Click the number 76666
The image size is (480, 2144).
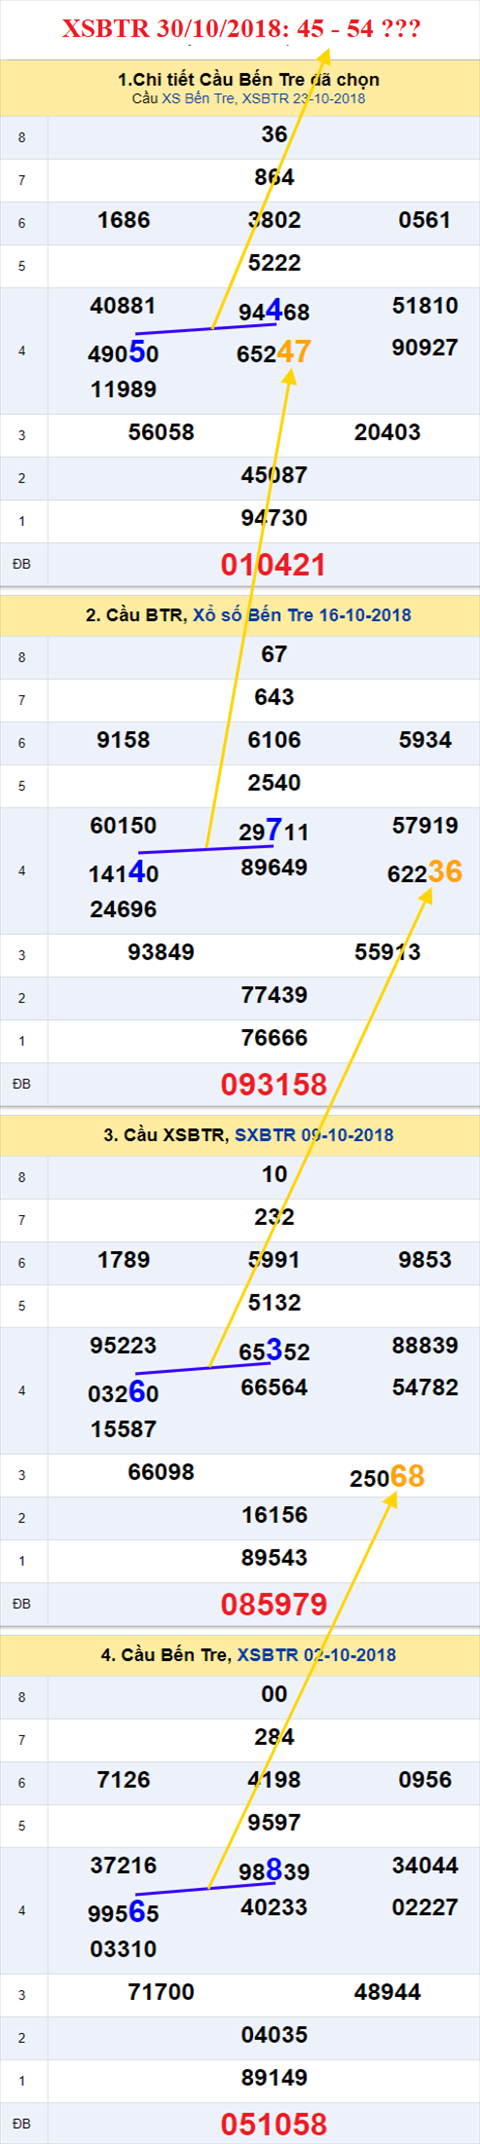pyautogui.click(x=274, y=1038)
